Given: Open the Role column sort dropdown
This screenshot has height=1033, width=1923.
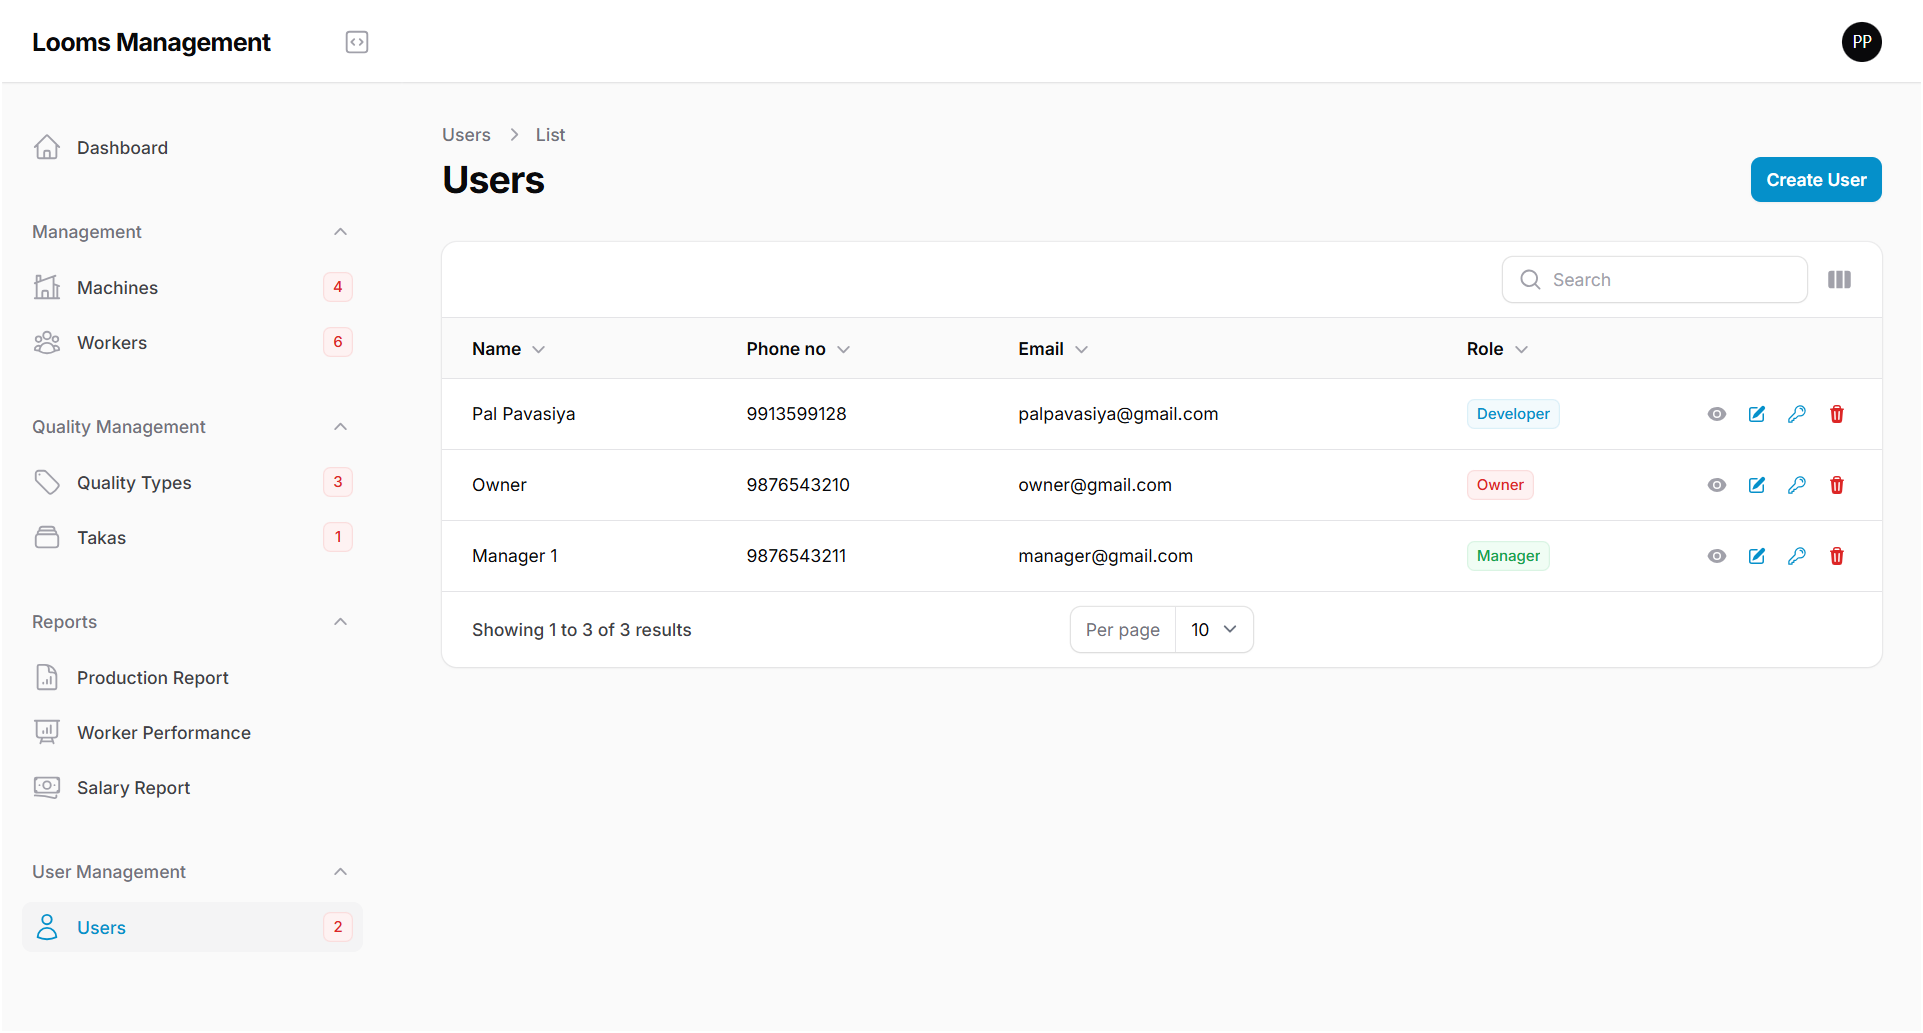Looking at the screenshot, I should tap(1521, 349).
